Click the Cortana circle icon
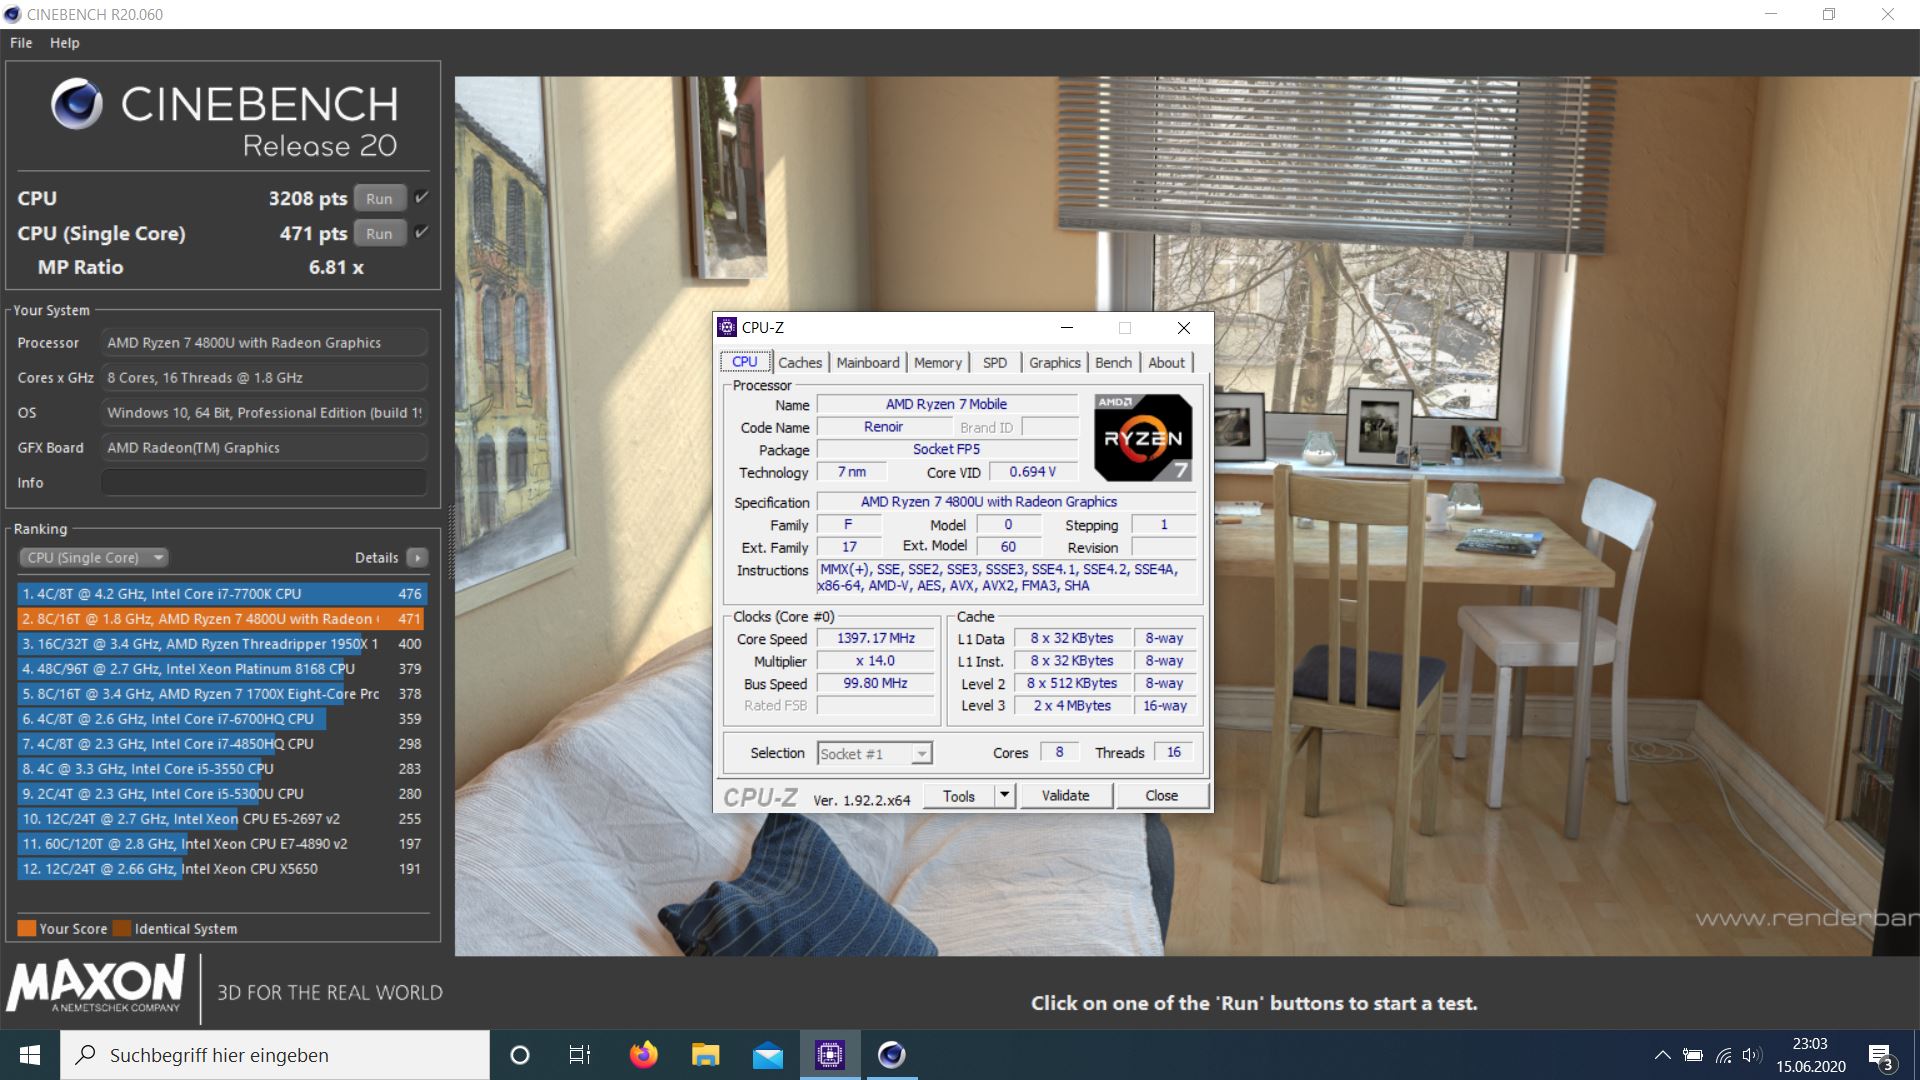The width and height of the screenshot is (1920, 1080). 519,1055
